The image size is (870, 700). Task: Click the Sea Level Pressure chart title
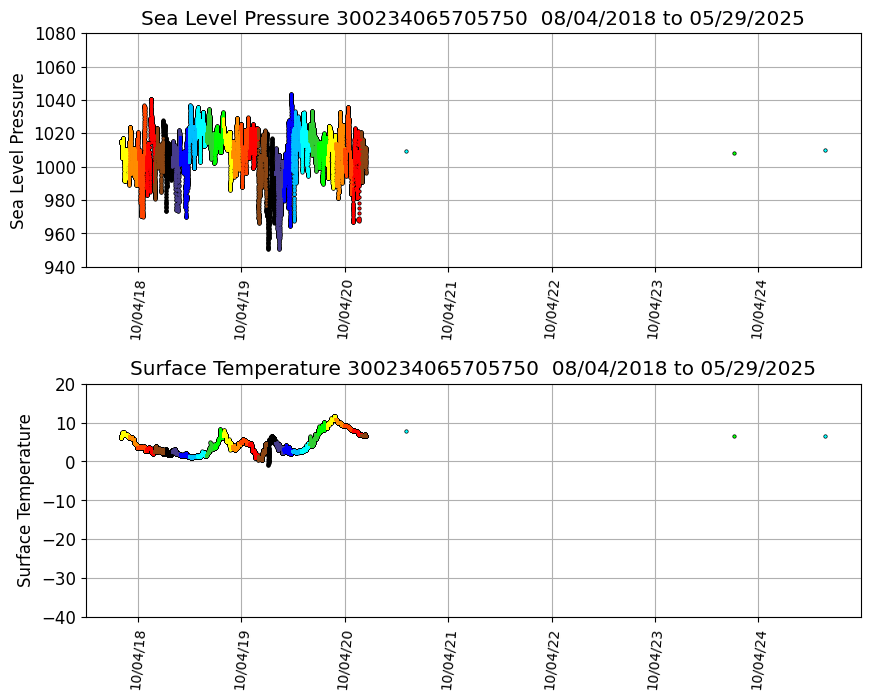[472, 18]
